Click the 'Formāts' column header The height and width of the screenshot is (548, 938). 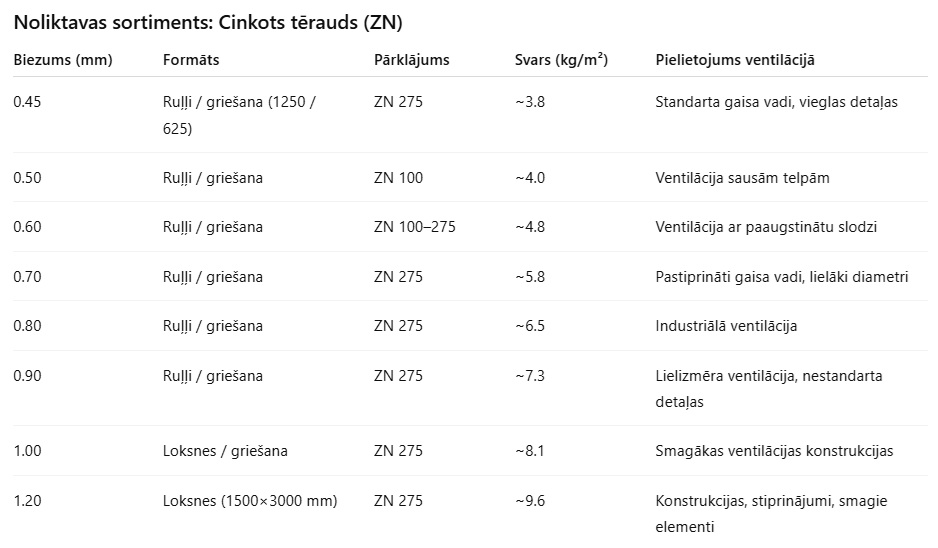191,60
